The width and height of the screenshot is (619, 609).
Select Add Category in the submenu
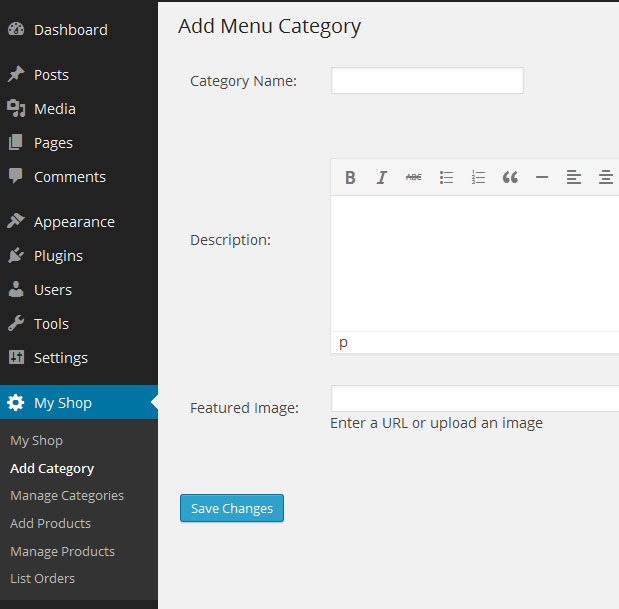pos(52,468)
